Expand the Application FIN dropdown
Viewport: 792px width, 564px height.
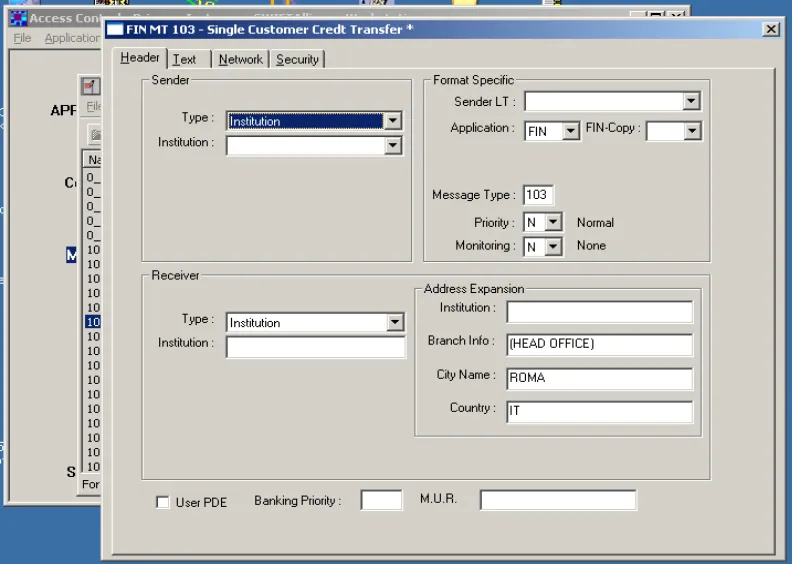pos(571,131)
